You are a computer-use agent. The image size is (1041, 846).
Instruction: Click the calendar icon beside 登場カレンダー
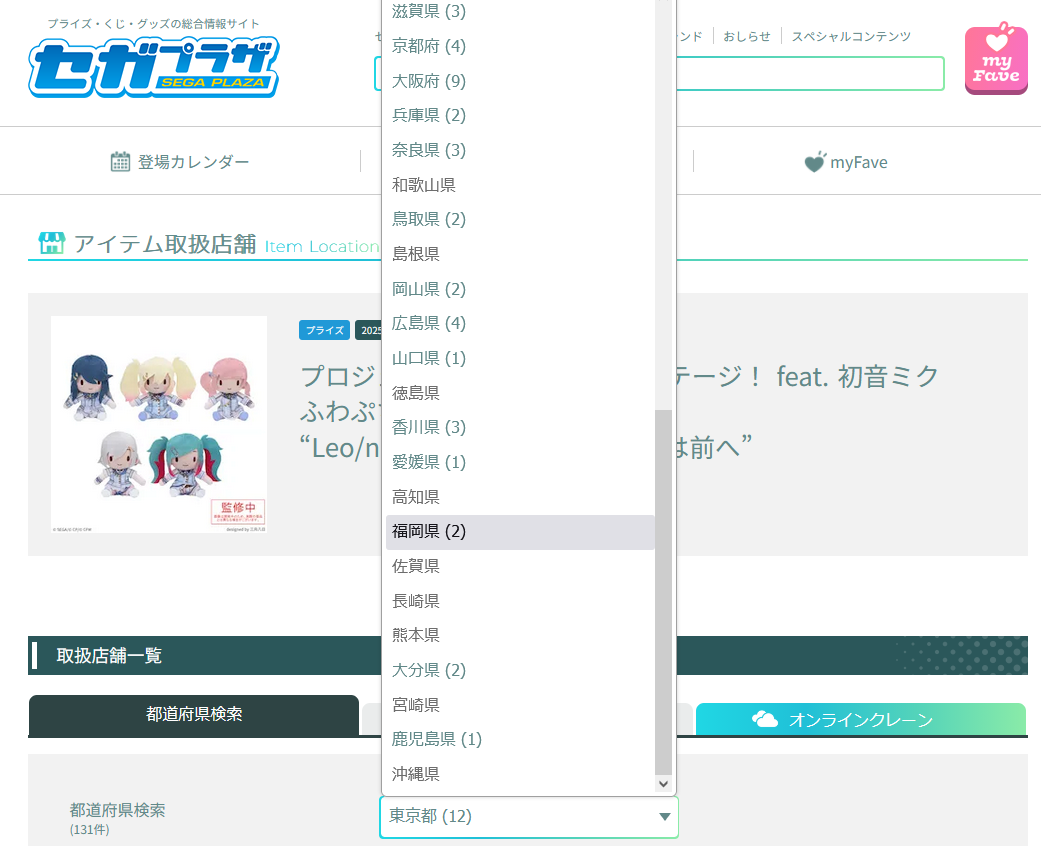[x=120, y=162]
